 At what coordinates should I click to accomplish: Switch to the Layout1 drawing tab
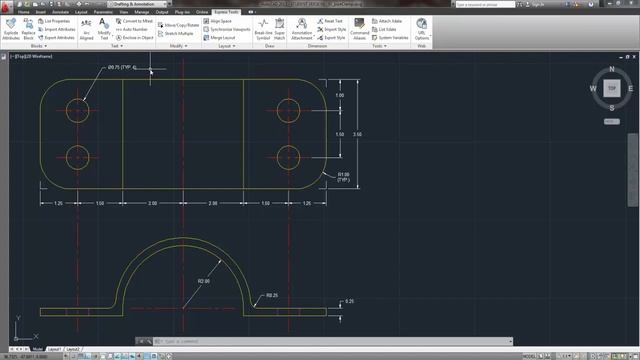(x=55, y=349)
